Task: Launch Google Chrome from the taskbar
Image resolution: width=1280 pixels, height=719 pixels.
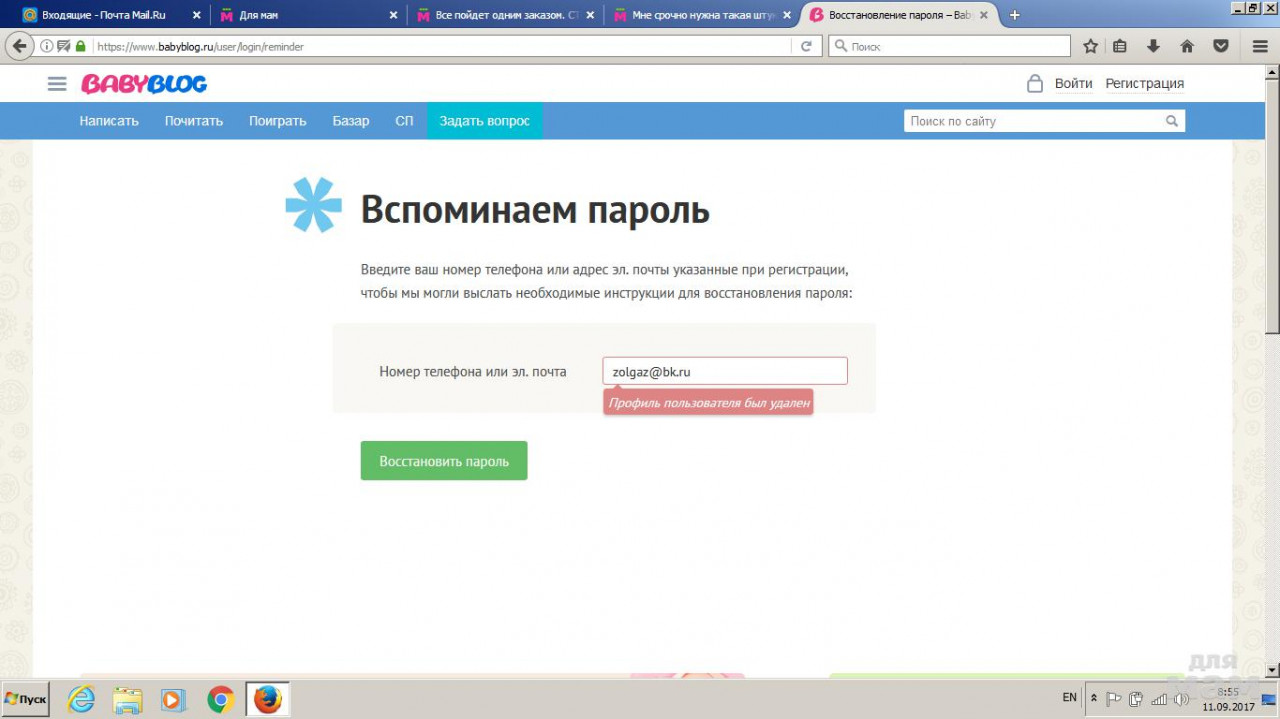Action: 221,699
